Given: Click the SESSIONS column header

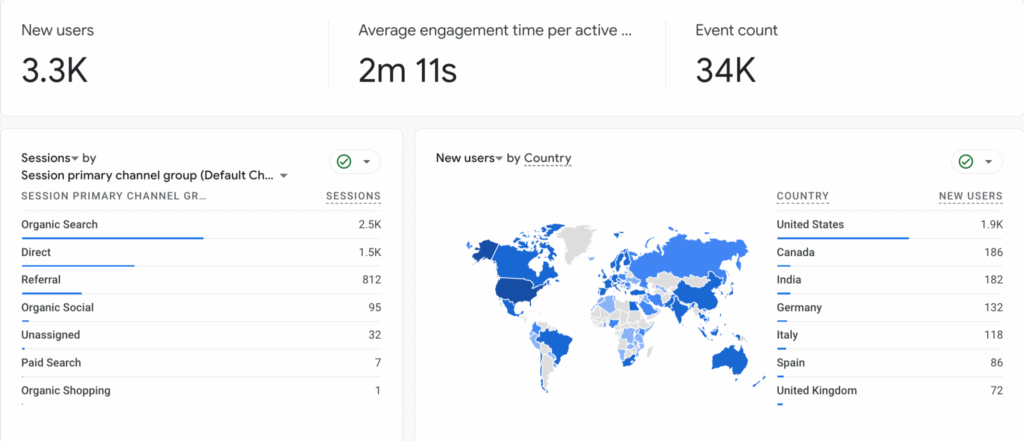Looking at the screenshot, I should [353, 196].
